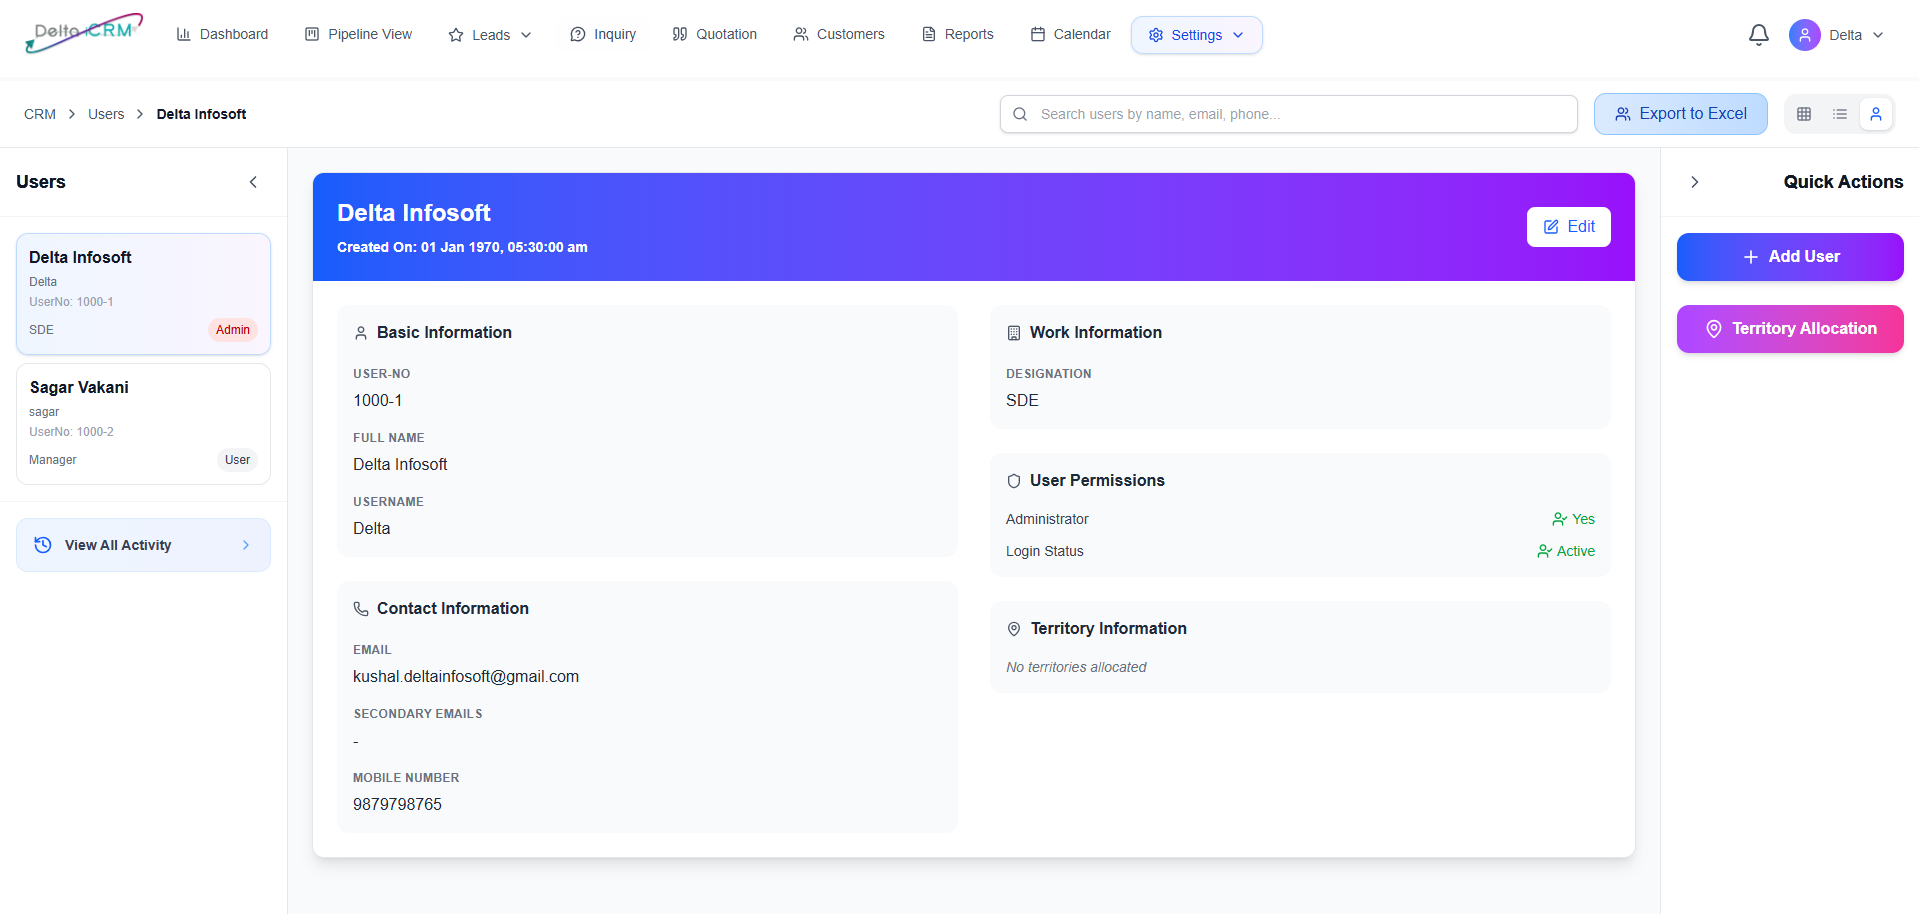
Task: Click the Delta CRM logo
Action: (x=84, y=33)
